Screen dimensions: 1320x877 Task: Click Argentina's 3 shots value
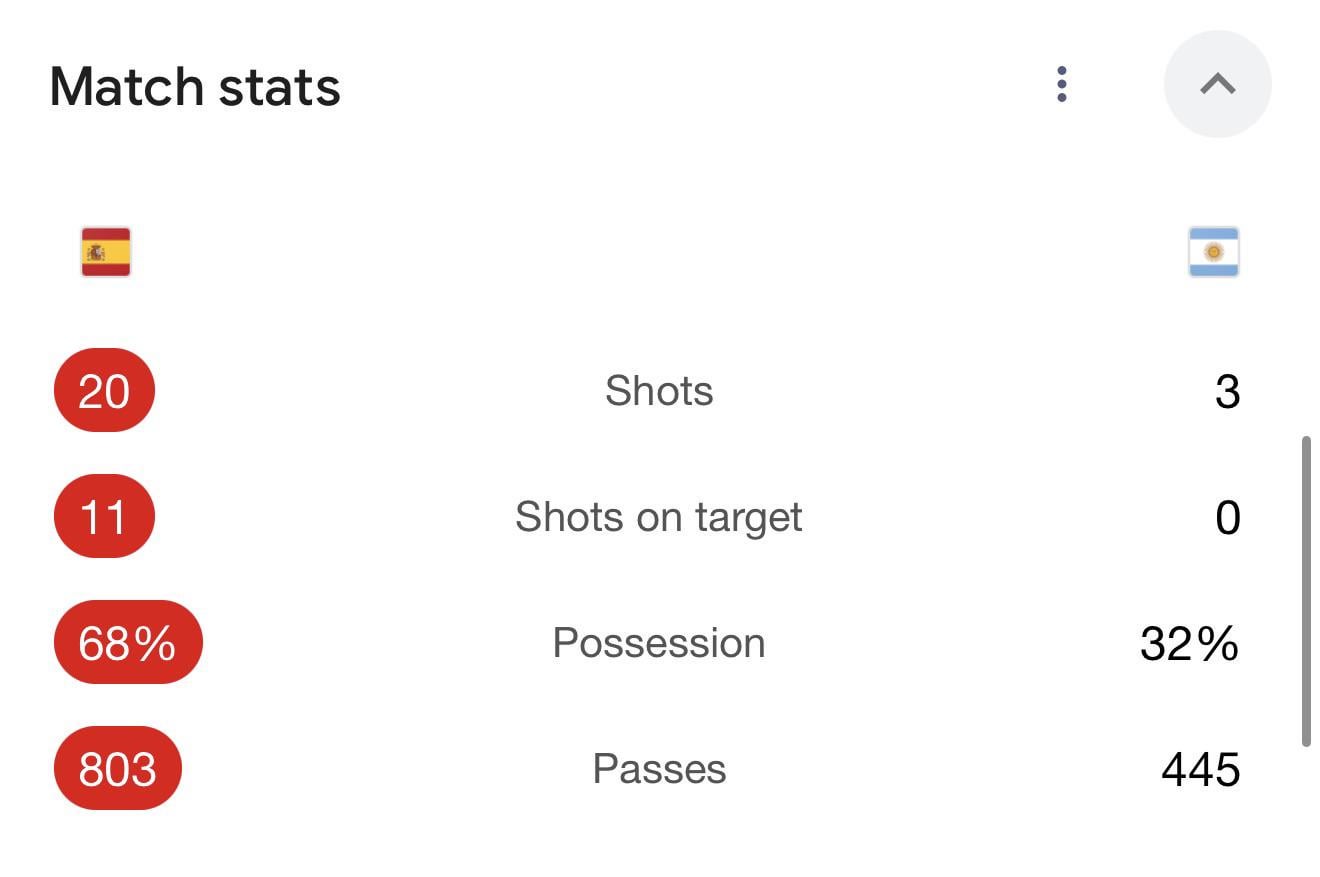point(1227,392)
